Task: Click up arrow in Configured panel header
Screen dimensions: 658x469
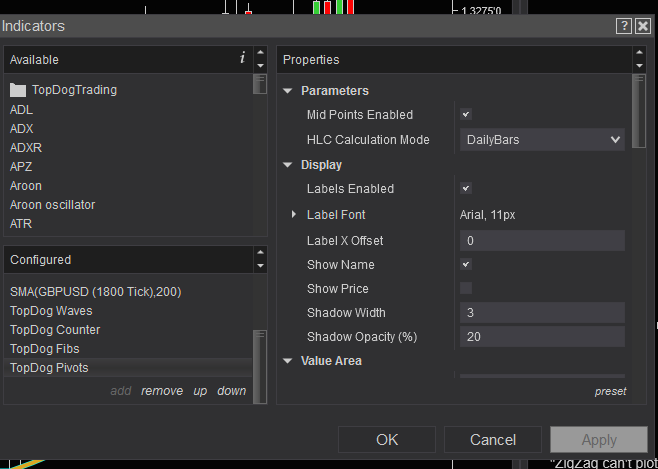Action: [x=260, y=253]
